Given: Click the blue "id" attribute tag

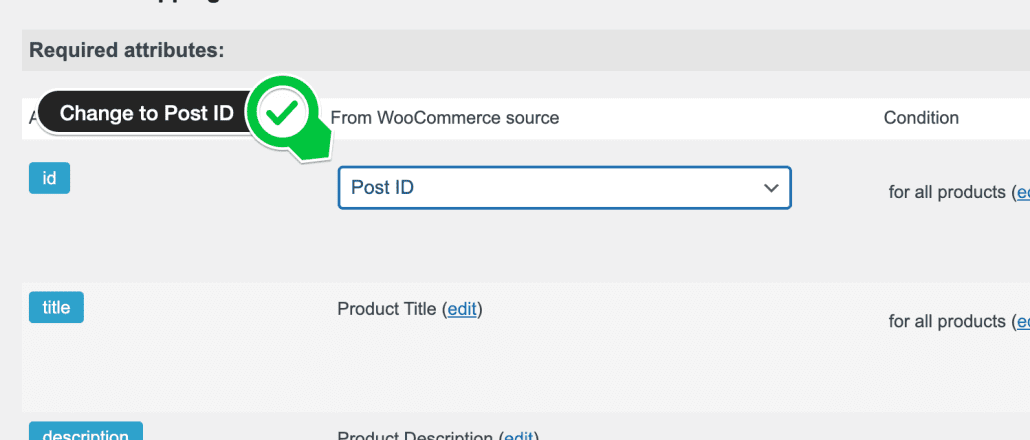Looking at the screenshot, I should [49, 178].
